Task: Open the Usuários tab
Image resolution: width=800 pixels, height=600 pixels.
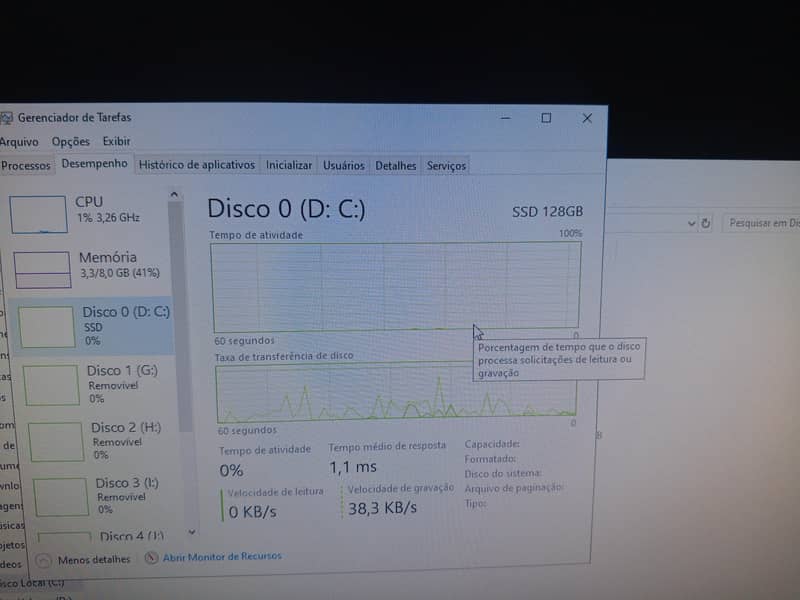Action: click(x=343, y=166)
